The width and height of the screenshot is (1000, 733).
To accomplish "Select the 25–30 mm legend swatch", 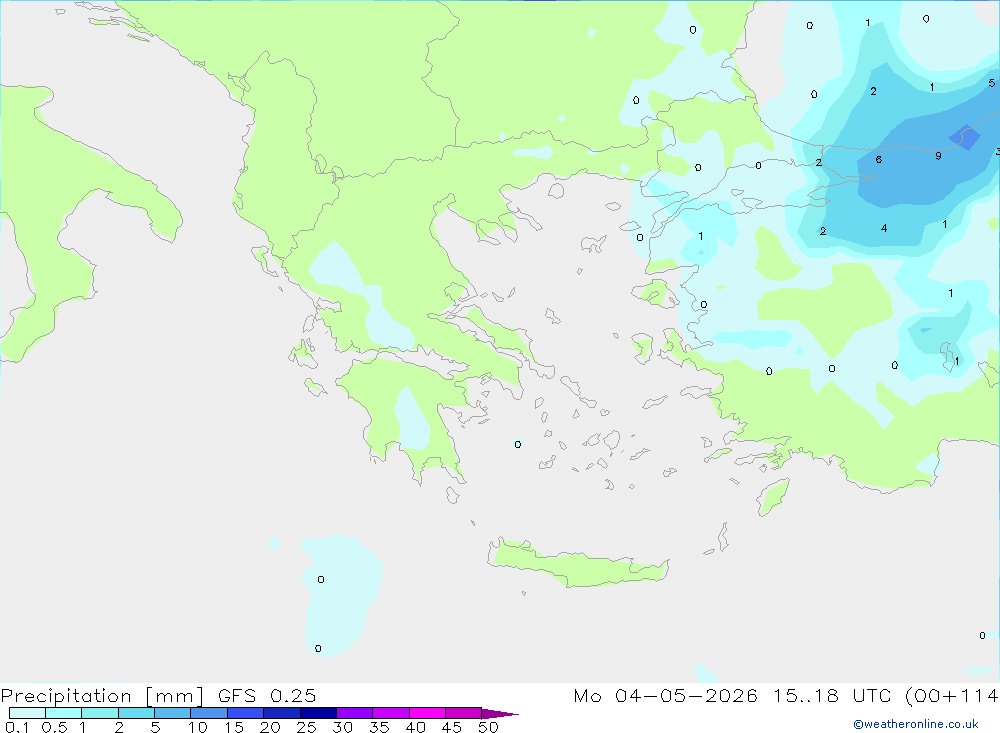I will 318,713.
